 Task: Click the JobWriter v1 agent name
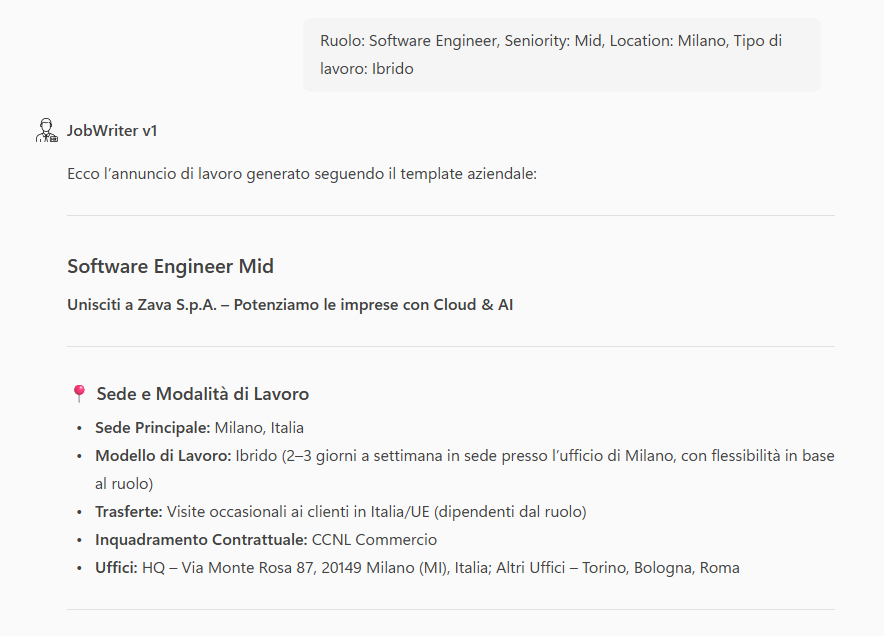click(x=112, y=131)
